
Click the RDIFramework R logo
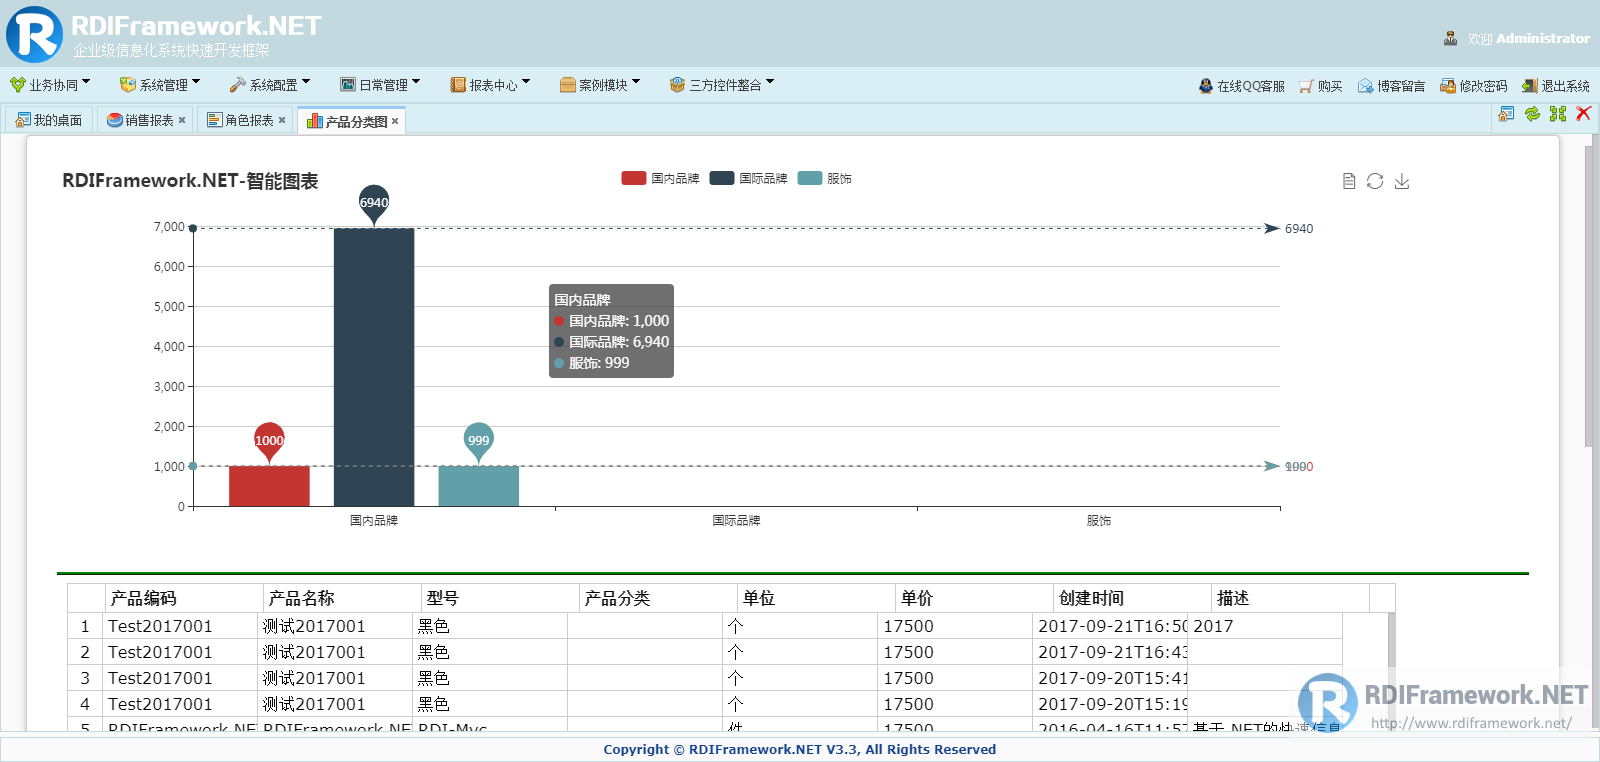[x=34, y=34]
